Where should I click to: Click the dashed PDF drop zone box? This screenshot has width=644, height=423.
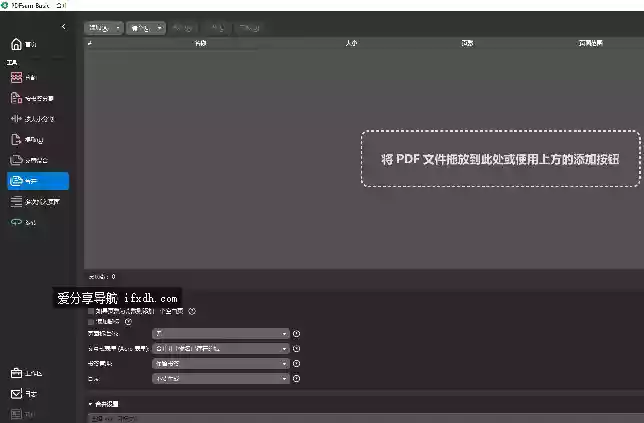pyautogui.click(x=501, y=159)
